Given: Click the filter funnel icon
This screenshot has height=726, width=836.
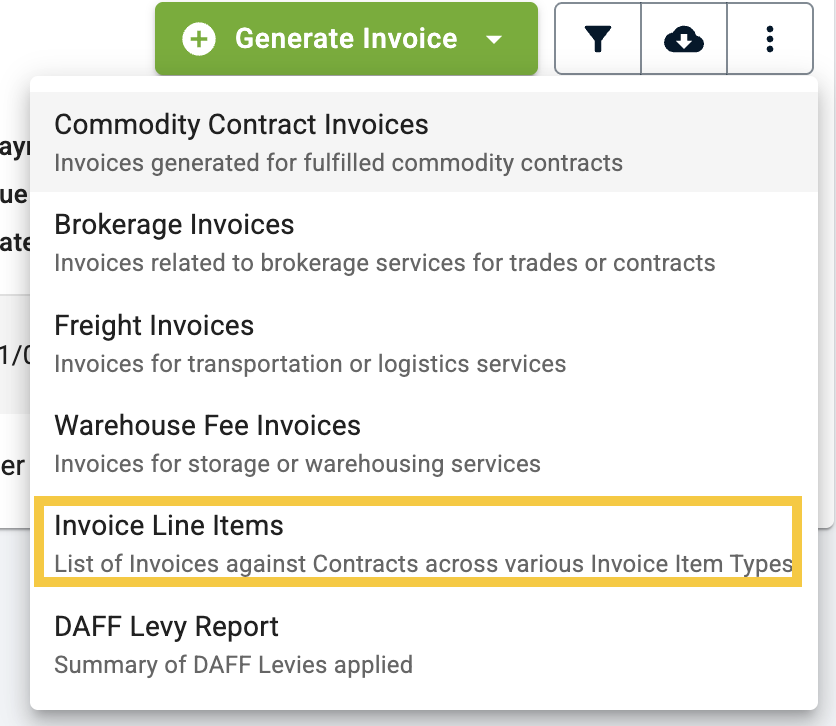Looking at the screenshot, I should pyautogui.click(x=598, y=39).
